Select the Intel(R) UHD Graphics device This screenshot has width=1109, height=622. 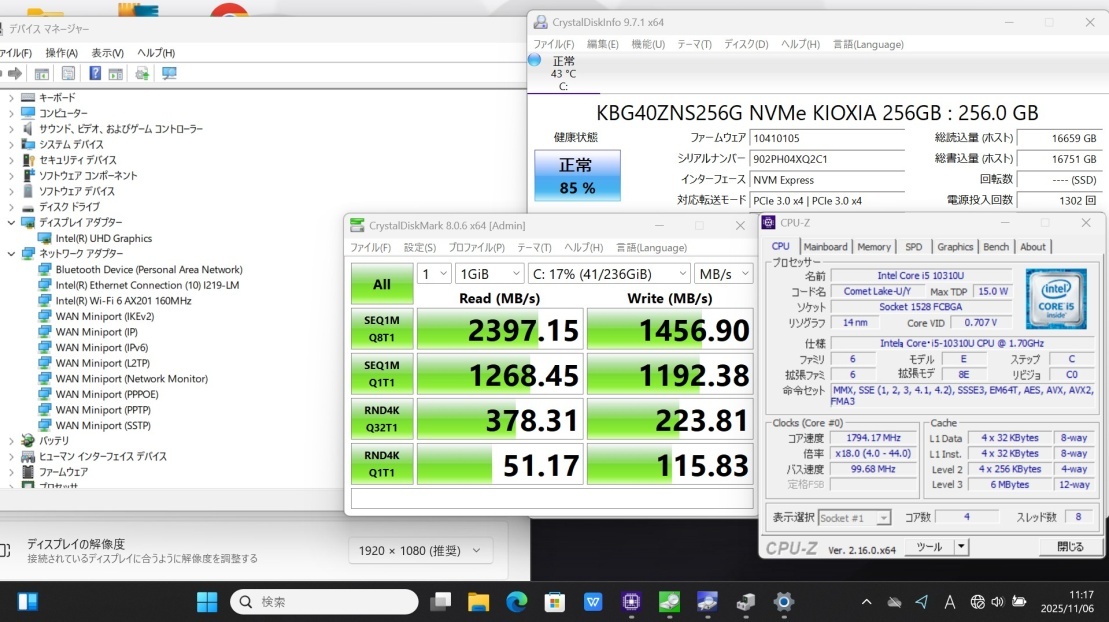[103, 238]
